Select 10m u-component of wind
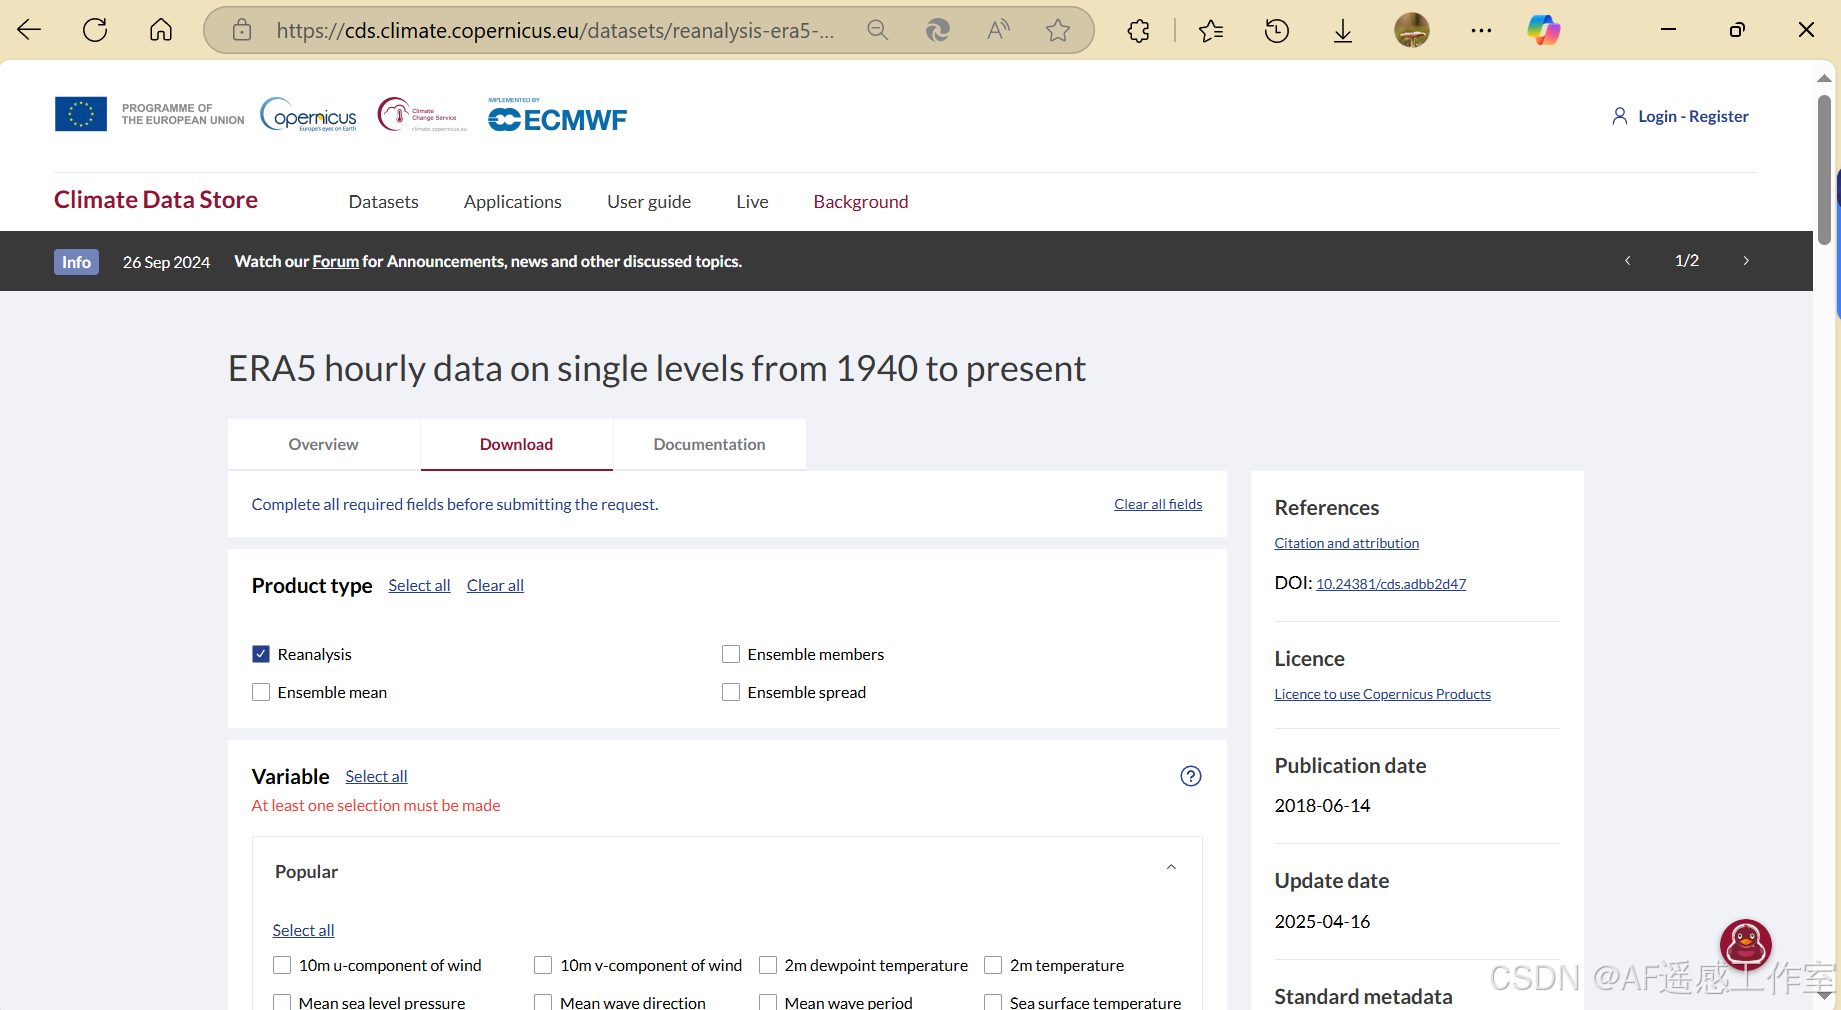This screenshot has width=1841, height=1010. pyautogui.click(x=282, y=965)
